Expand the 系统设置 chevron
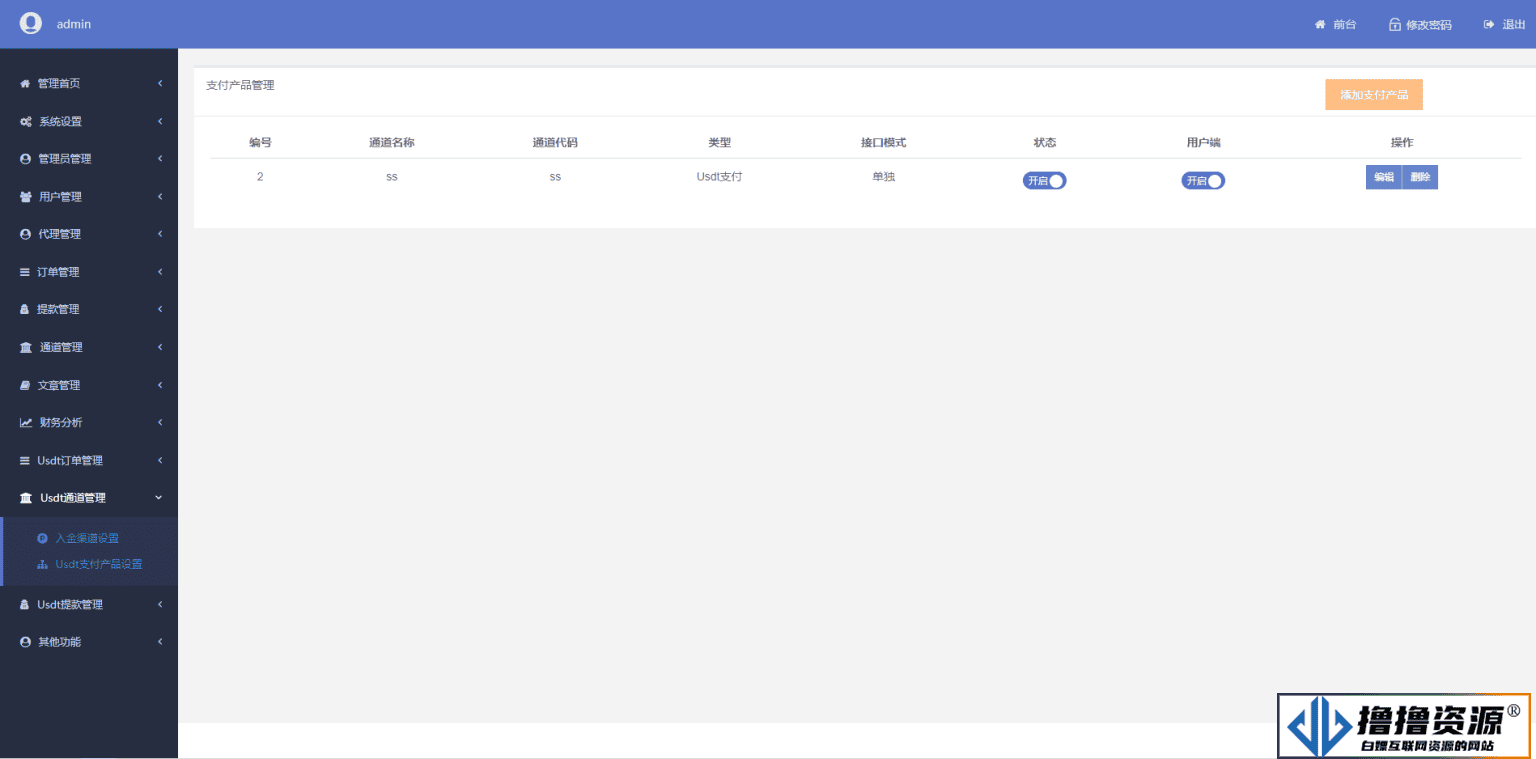The height and width of the screenshot is (759, 1536). pyautogui.click(x=160, y=122)
